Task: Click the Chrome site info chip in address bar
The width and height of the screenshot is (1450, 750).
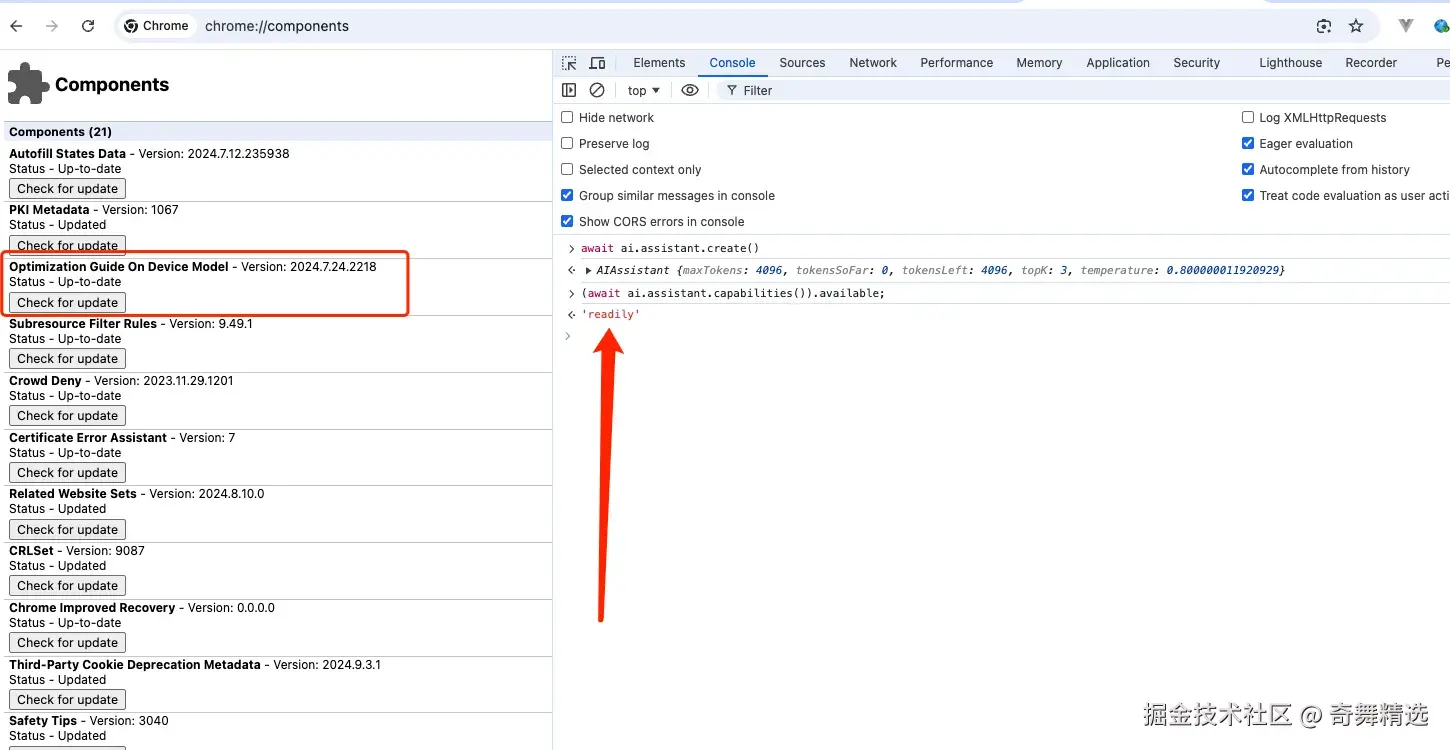Action: 156,26
